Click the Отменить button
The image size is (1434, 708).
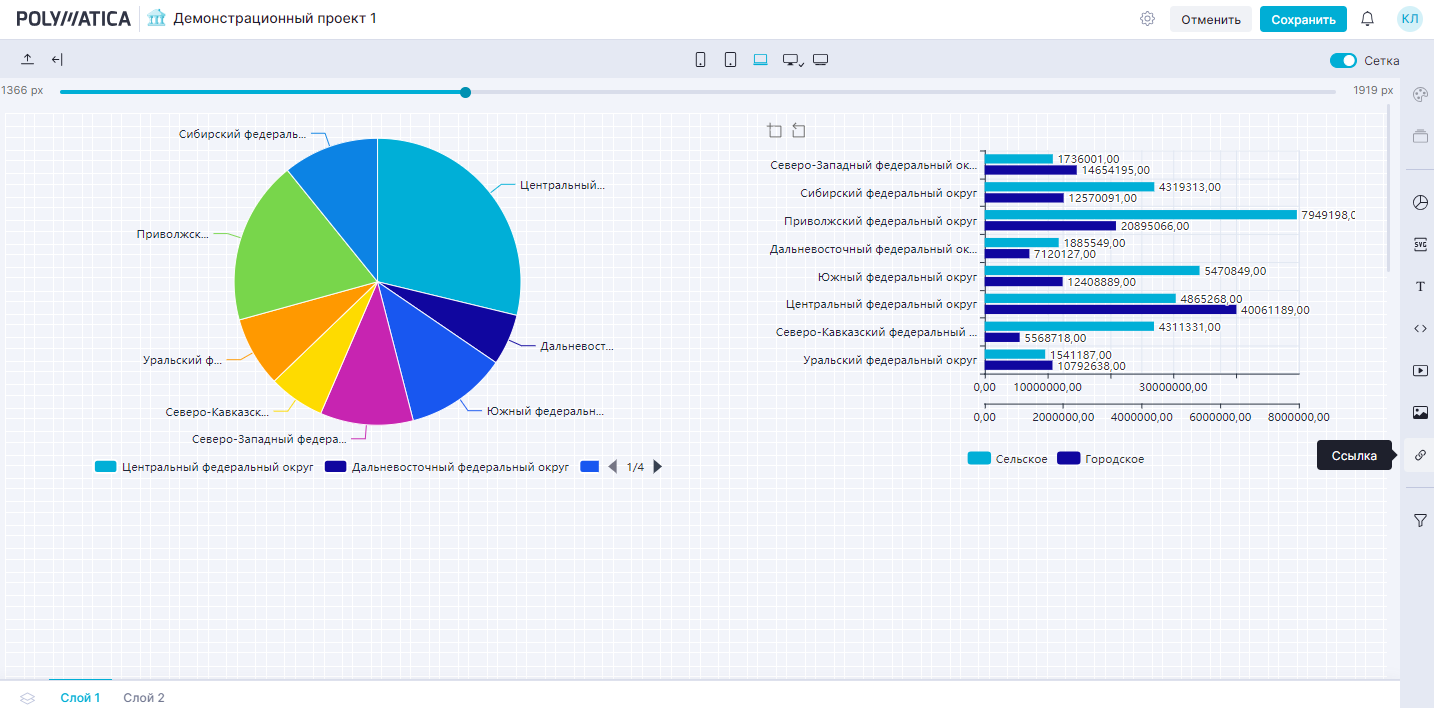tap(1210, 20)
